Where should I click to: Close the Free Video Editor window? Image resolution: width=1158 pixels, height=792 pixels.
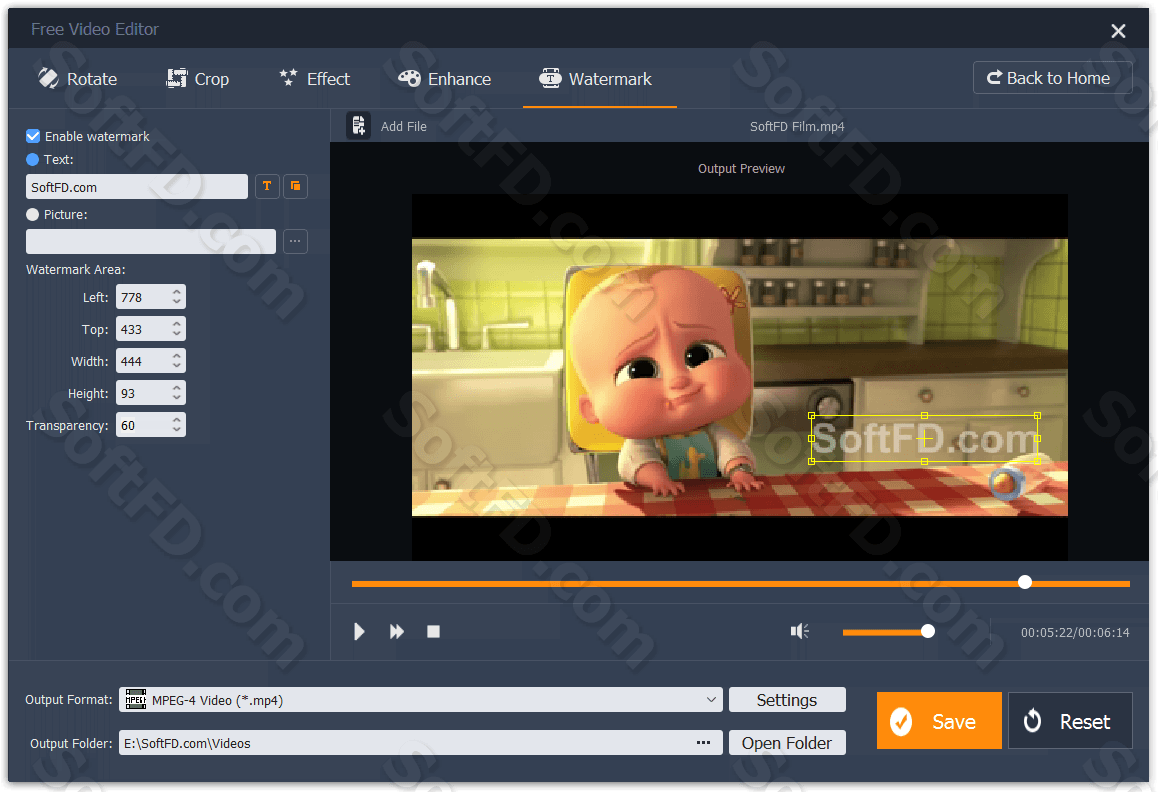(1118, 30)
